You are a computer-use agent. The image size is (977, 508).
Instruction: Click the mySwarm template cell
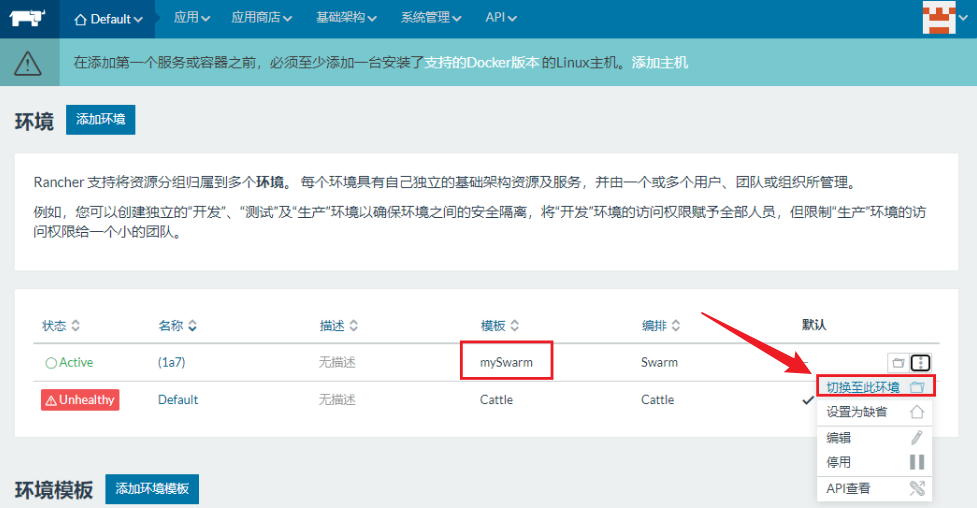click(x=506, y=363)
